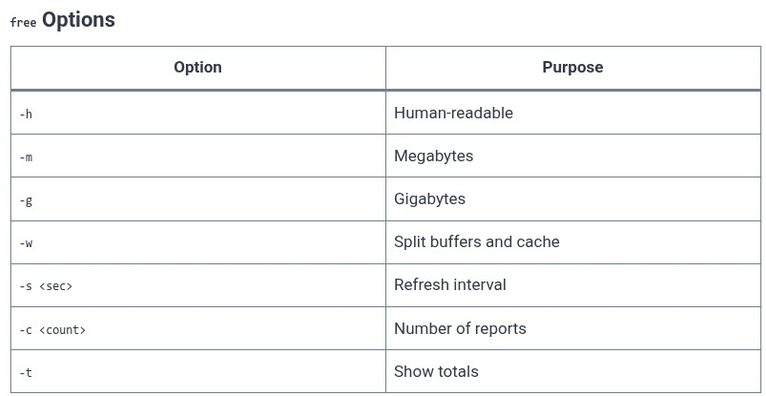
Task: Select the 'Refresh interval' text
Action: 450,285
